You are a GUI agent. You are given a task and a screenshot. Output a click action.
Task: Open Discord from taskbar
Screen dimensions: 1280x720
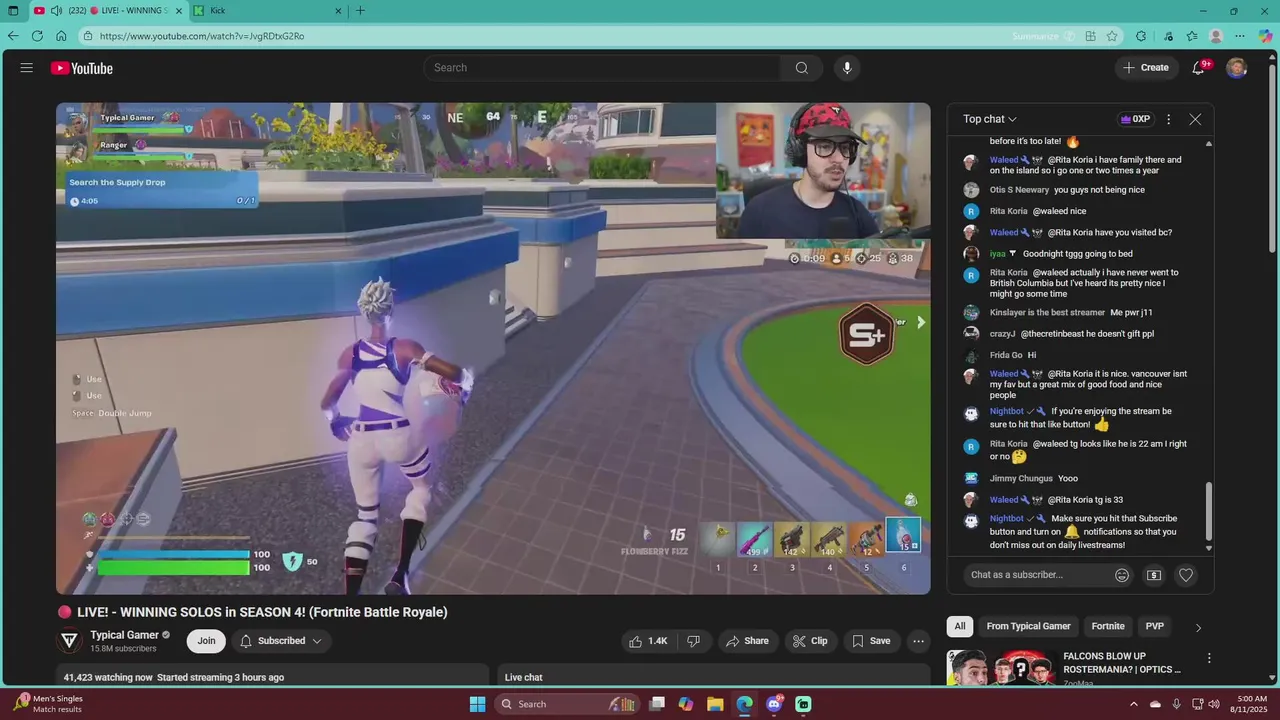(x=773, y=704)
